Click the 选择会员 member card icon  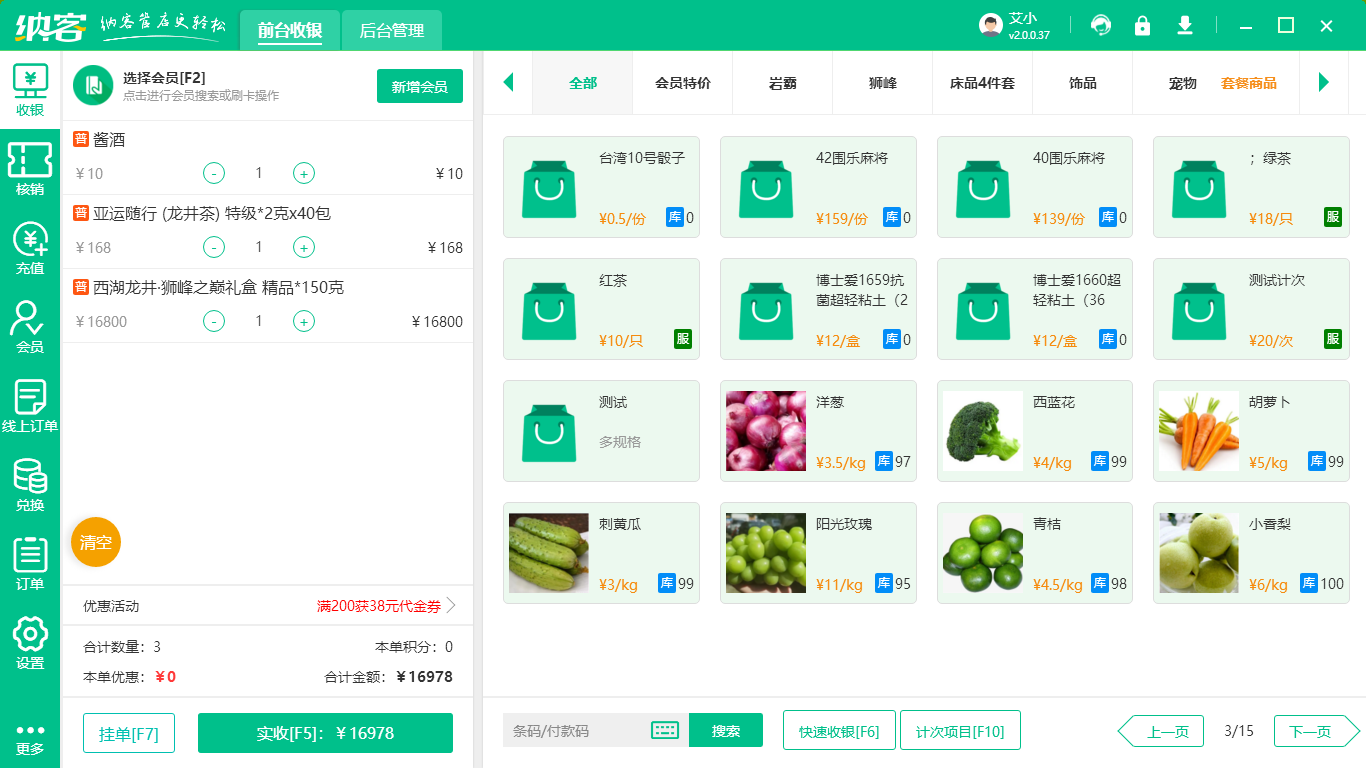point(93,85)
